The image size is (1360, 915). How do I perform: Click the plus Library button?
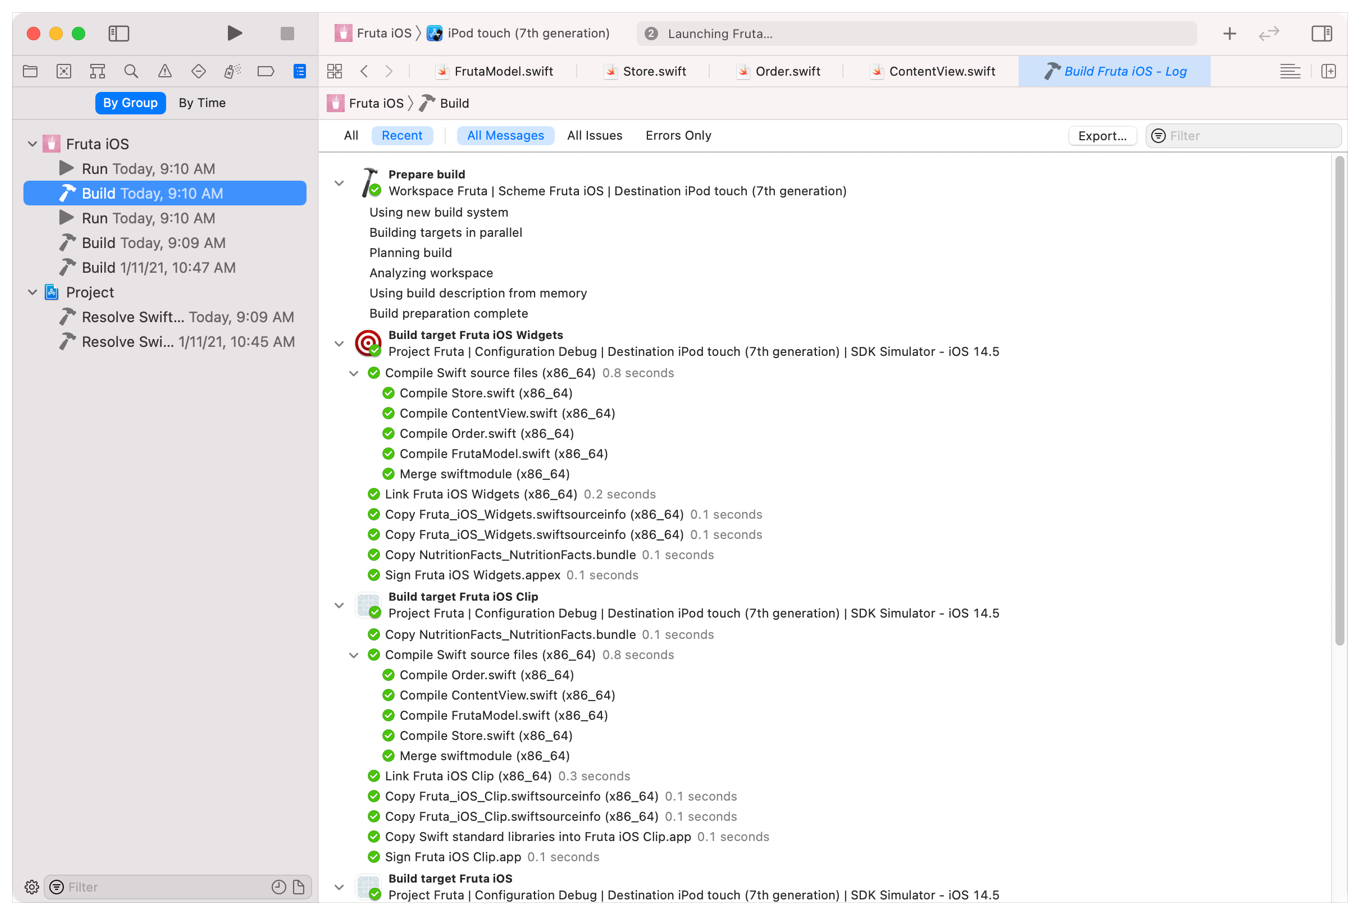coord(1229,33)
